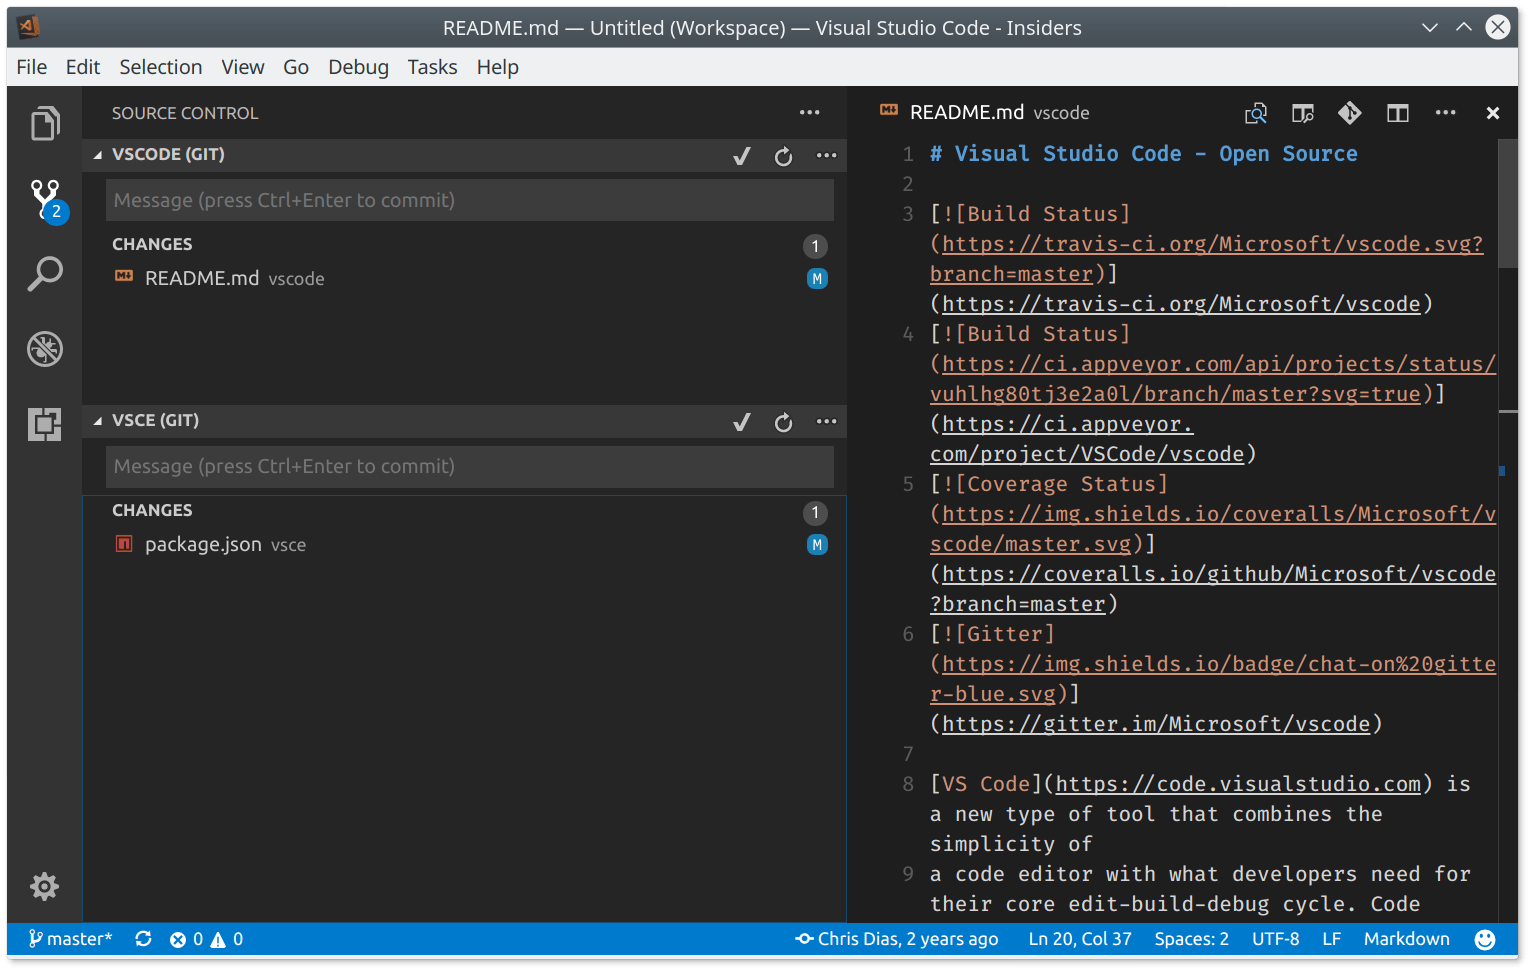
Task: Open more actions for SOURCE CONTROL panel
Action: 810,113
